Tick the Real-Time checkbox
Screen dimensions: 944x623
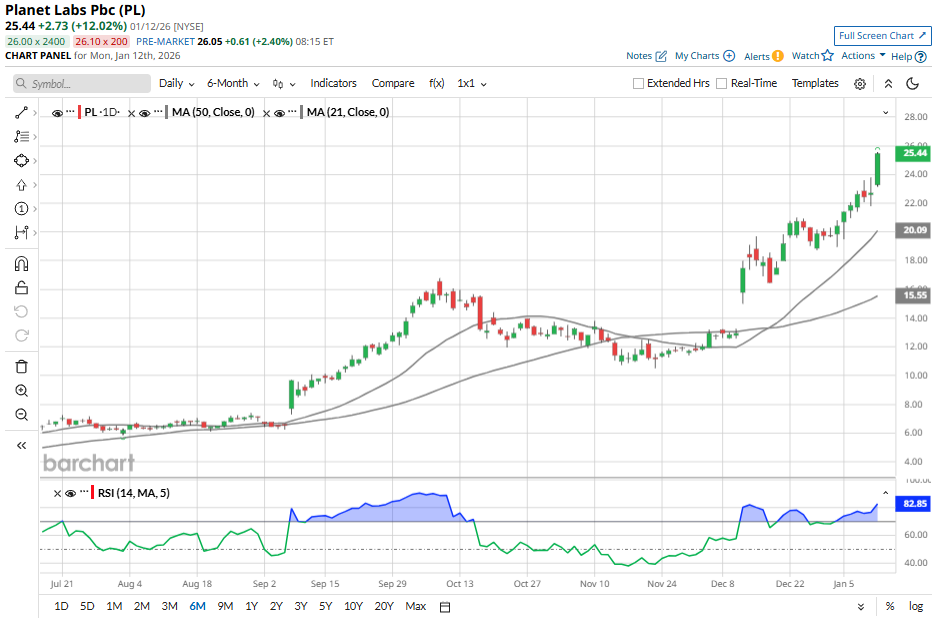pyautogui.click(x=721, y=84)
